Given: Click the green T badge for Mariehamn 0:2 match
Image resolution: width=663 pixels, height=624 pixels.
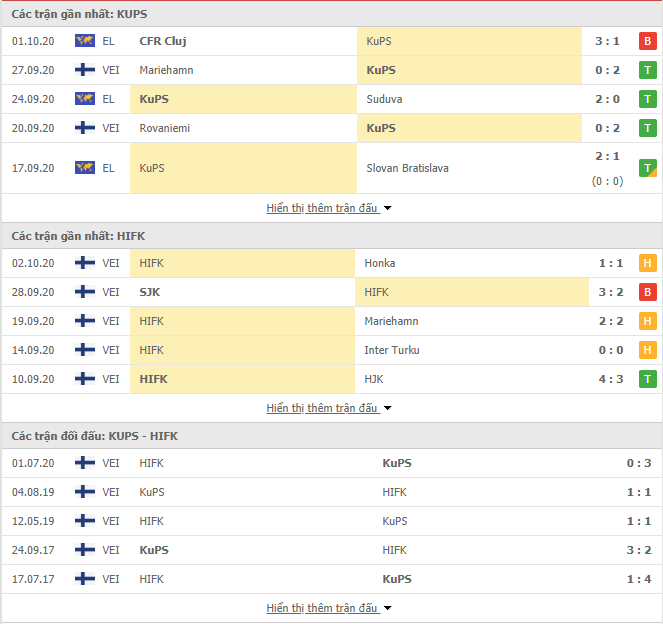Looking at the screenshot, I should (647, 70).
